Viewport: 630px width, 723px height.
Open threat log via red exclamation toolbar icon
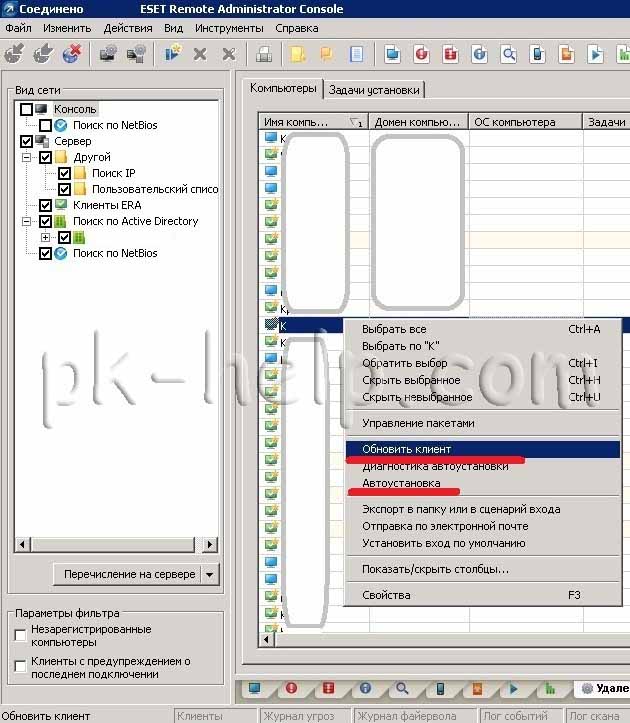tap(422, 54)
